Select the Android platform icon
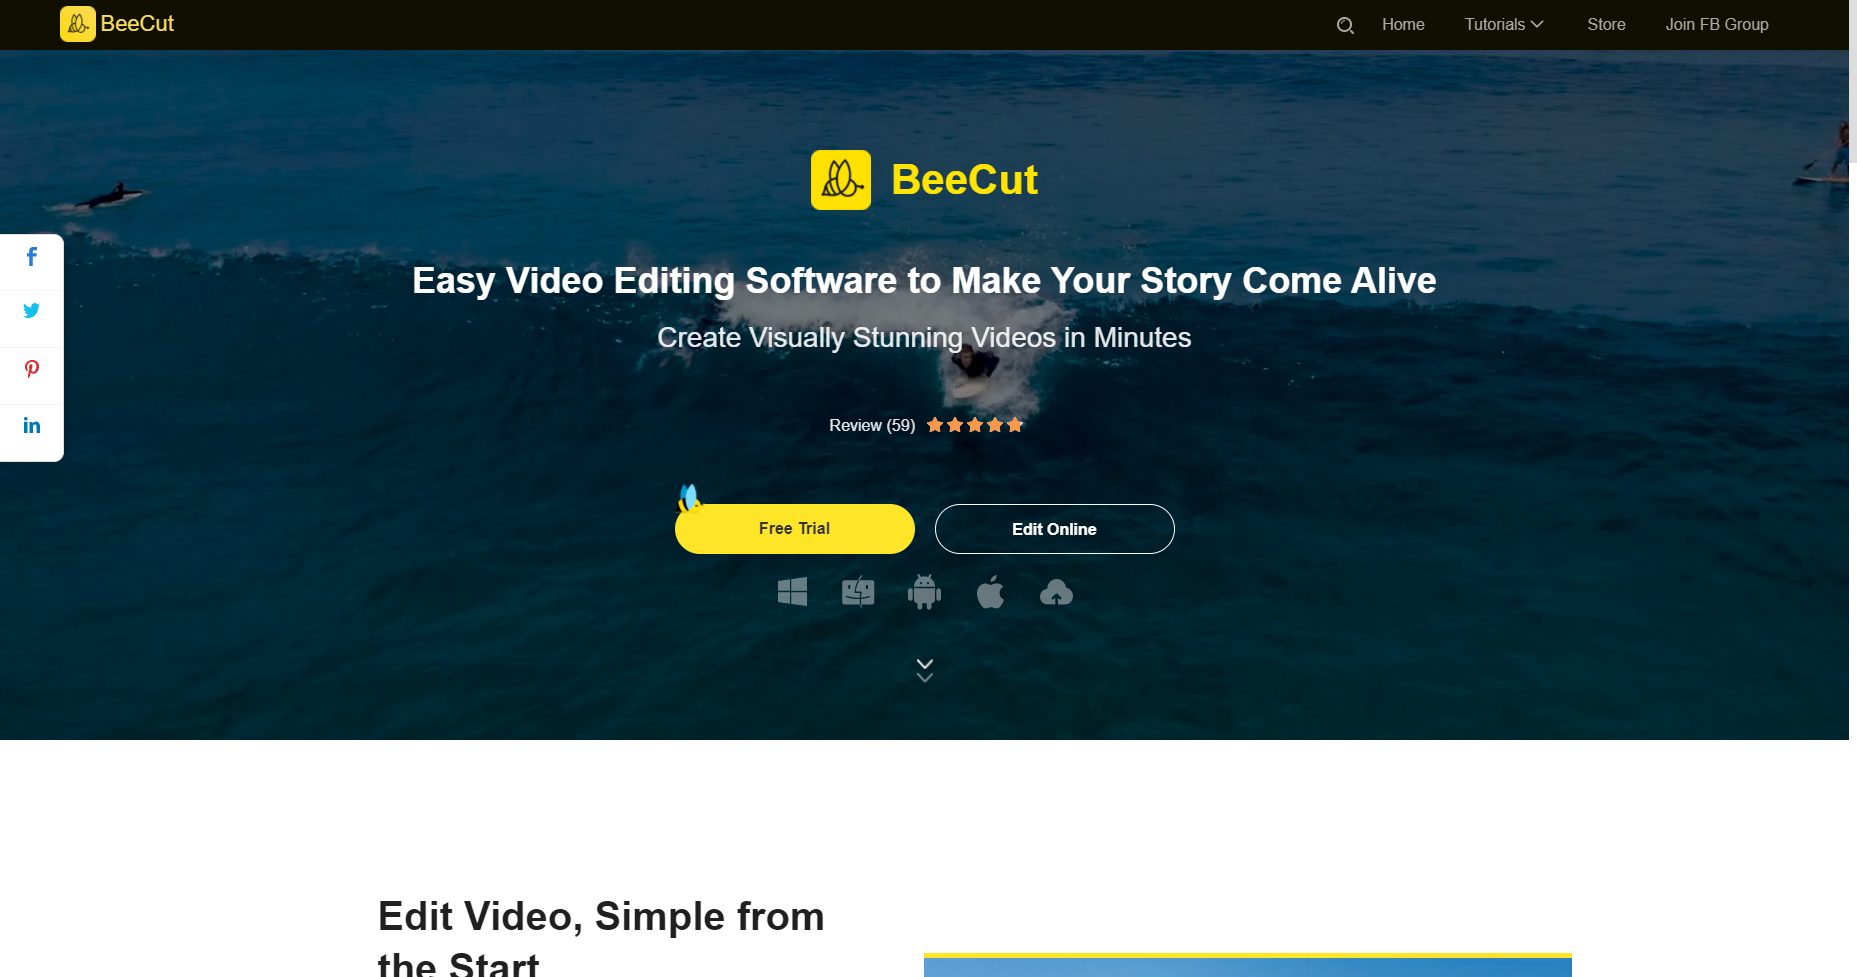Viewport: 1857px width, 977px height. pyautogui.click(x=924, y=592)
